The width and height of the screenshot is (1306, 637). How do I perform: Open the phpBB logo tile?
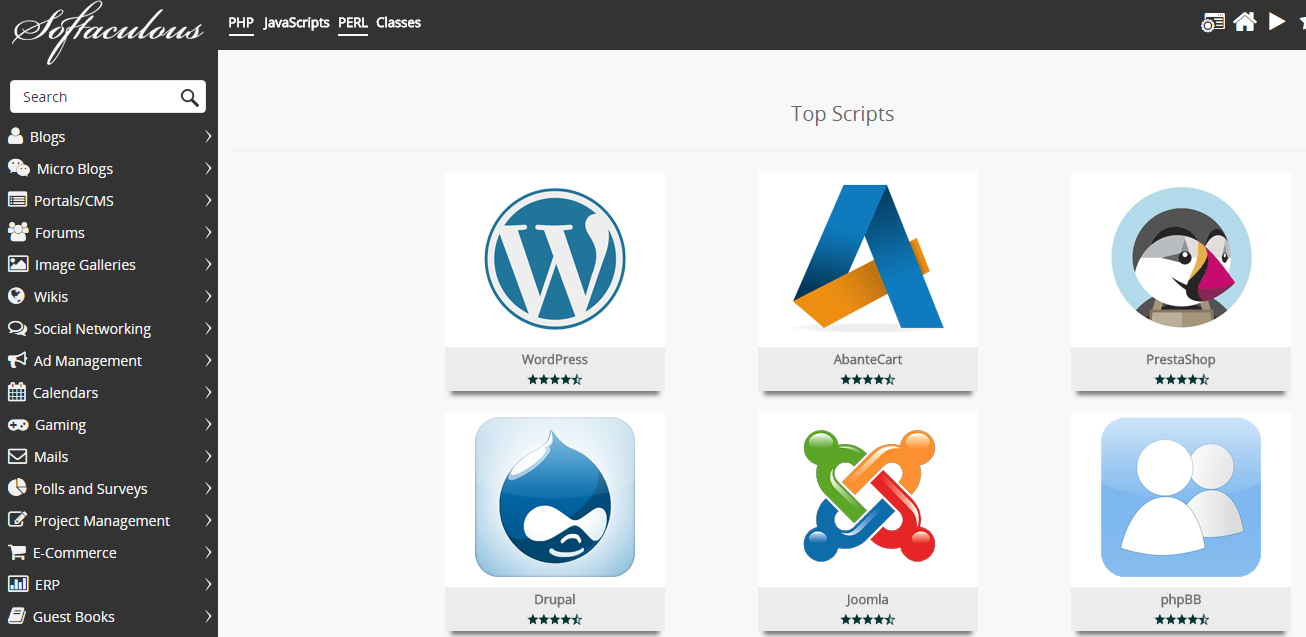1181,498
